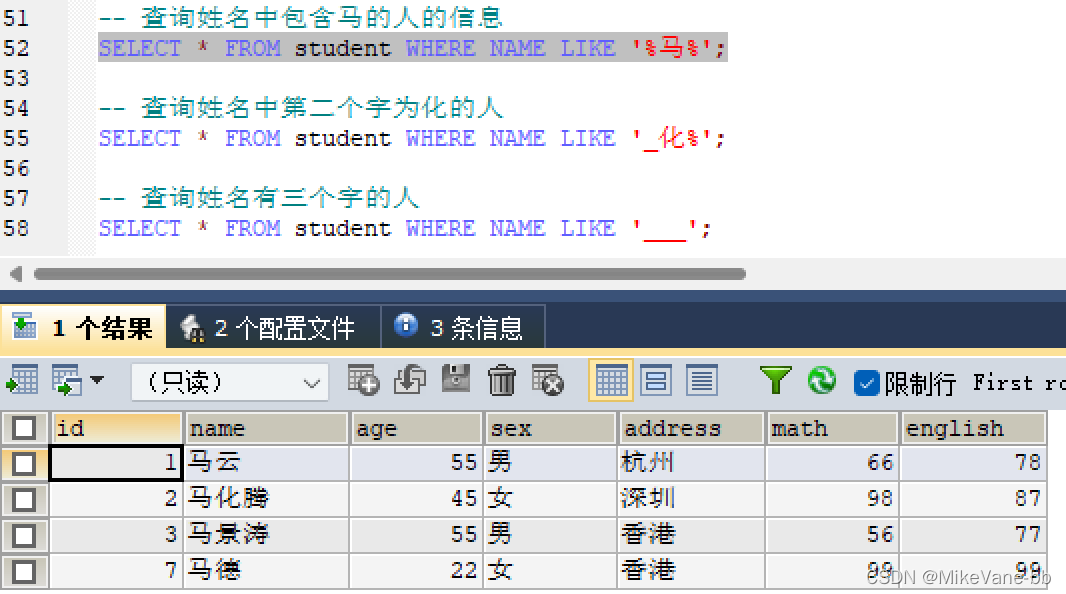This screenshot has height=594, width=1066.
Task: Select the math cell 56
Action: 832,534
